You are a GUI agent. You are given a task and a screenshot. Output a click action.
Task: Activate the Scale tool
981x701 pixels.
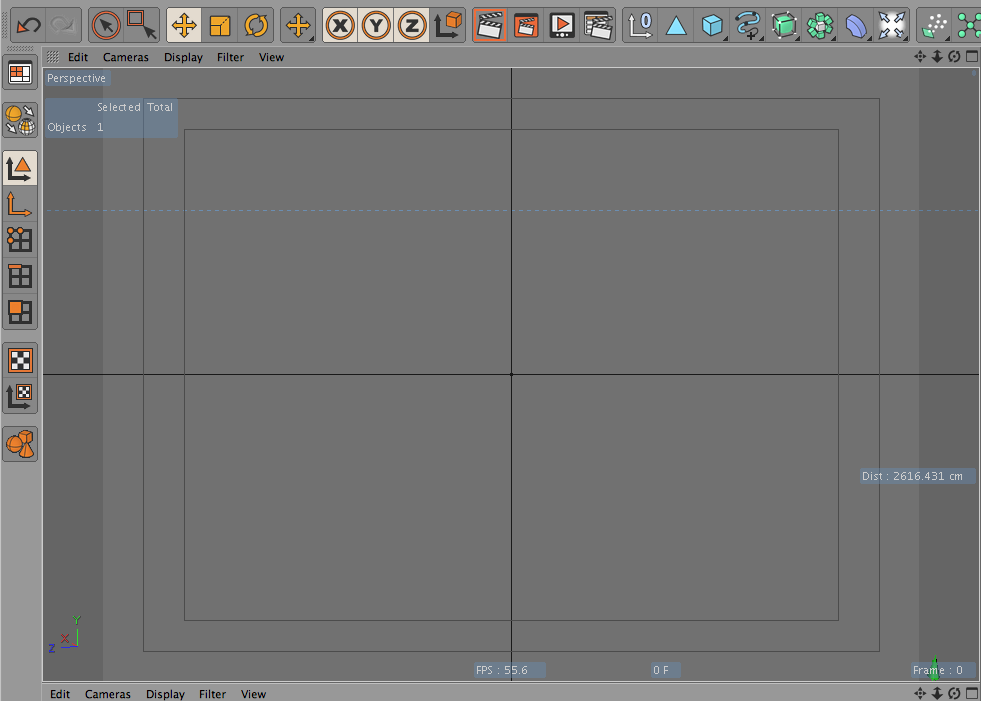[220, 25]
